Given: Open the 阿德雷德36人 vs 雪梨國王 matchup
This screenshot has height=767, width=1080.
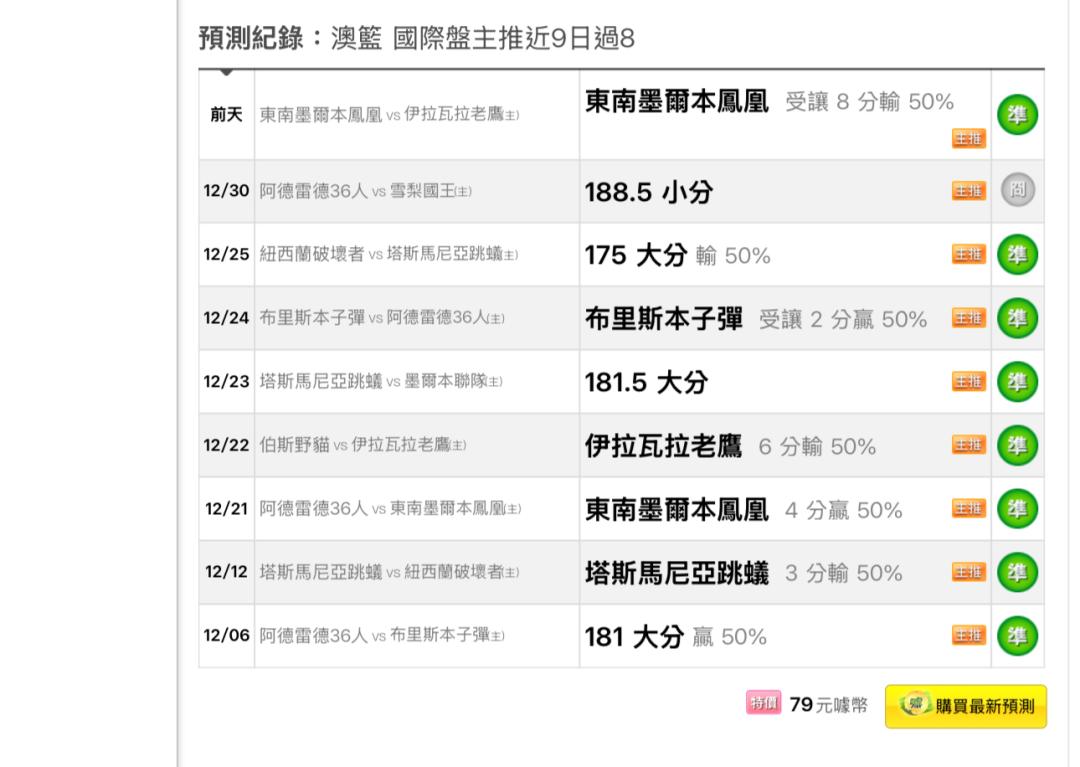Looking at the screenshot, I should pyautogui.click(x=365, y=191).
